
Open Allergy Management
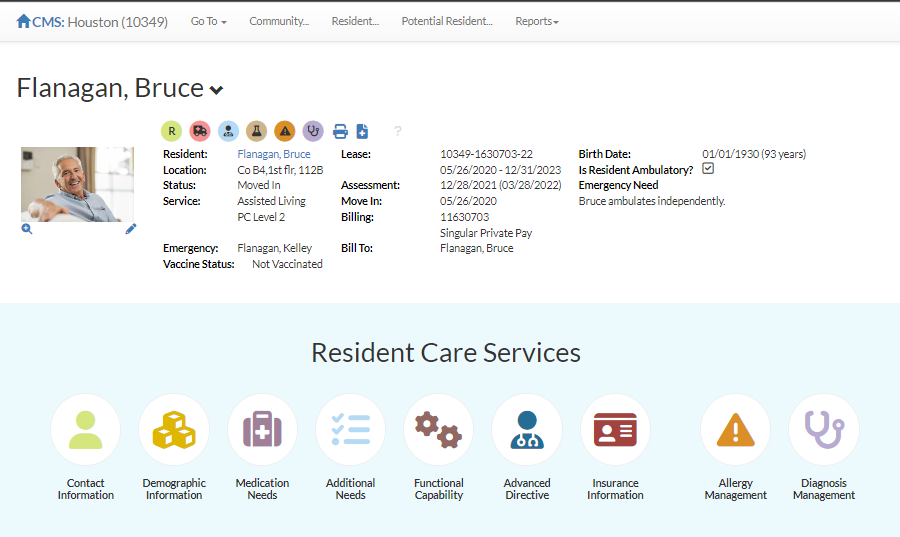pyautogui.click(x=735, y=429)
